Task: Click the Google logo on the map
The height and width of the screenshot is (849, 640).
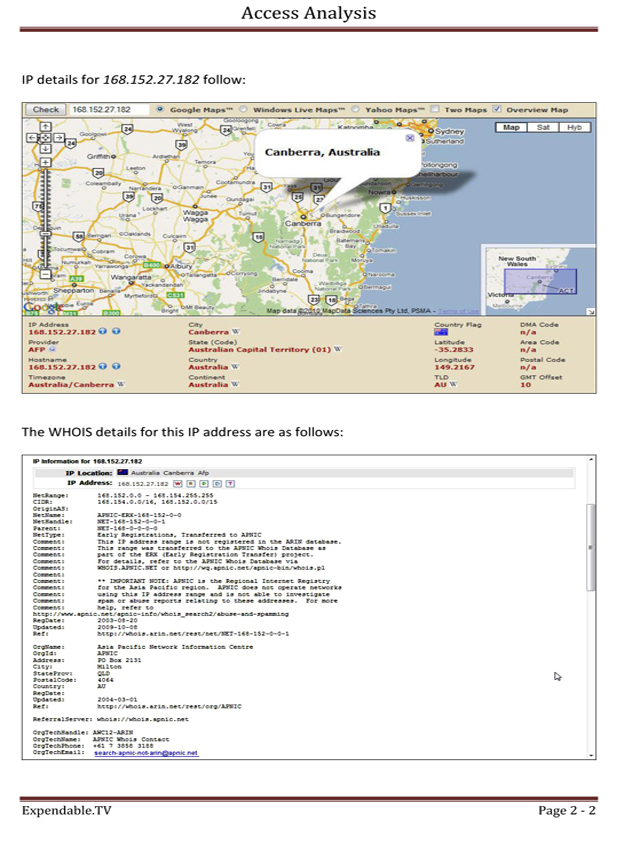Action: click(x=43, y=308)
